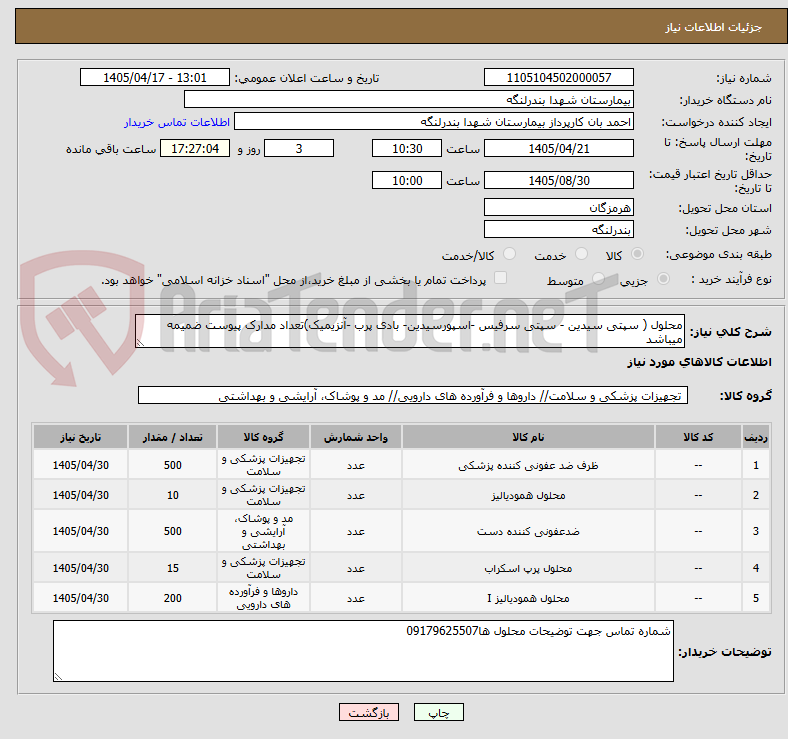Click the response deadline date 1405/04/21

click(x=558, y=148)
